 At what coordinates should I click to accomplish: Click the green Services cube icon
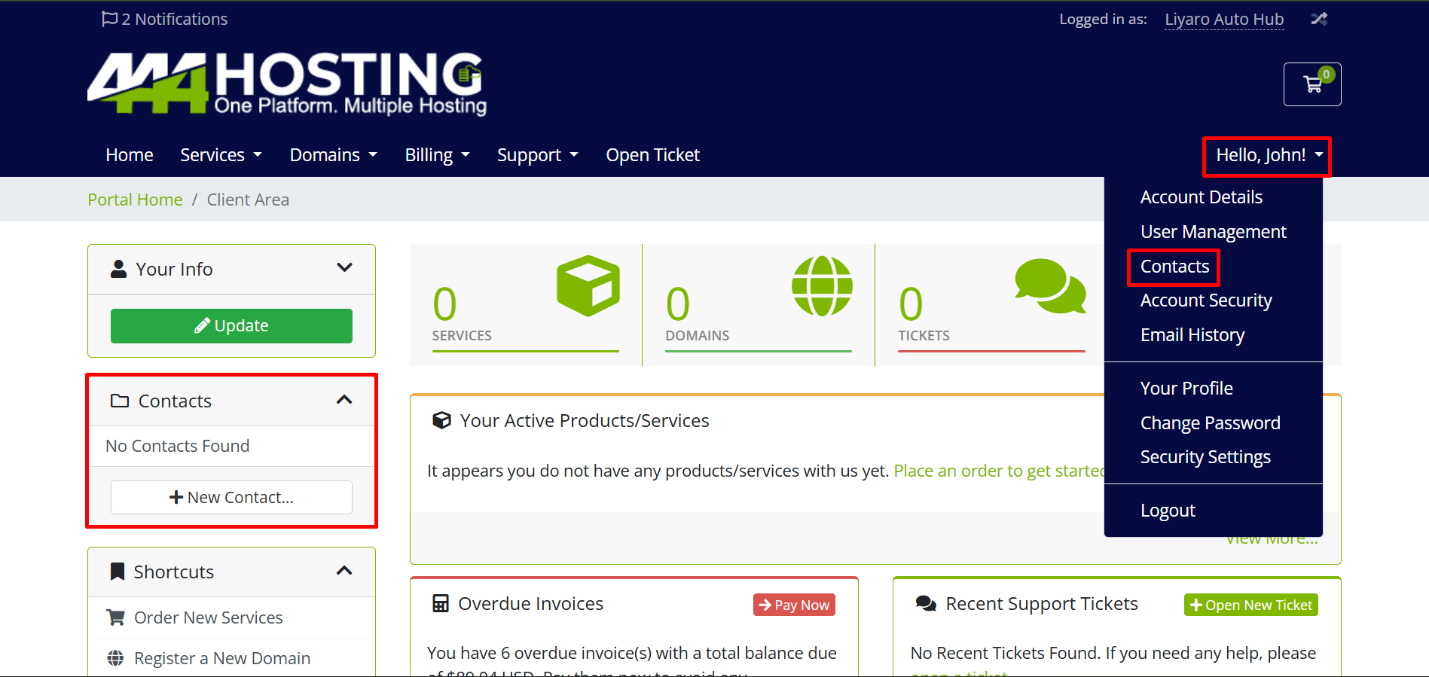(588, 285)
